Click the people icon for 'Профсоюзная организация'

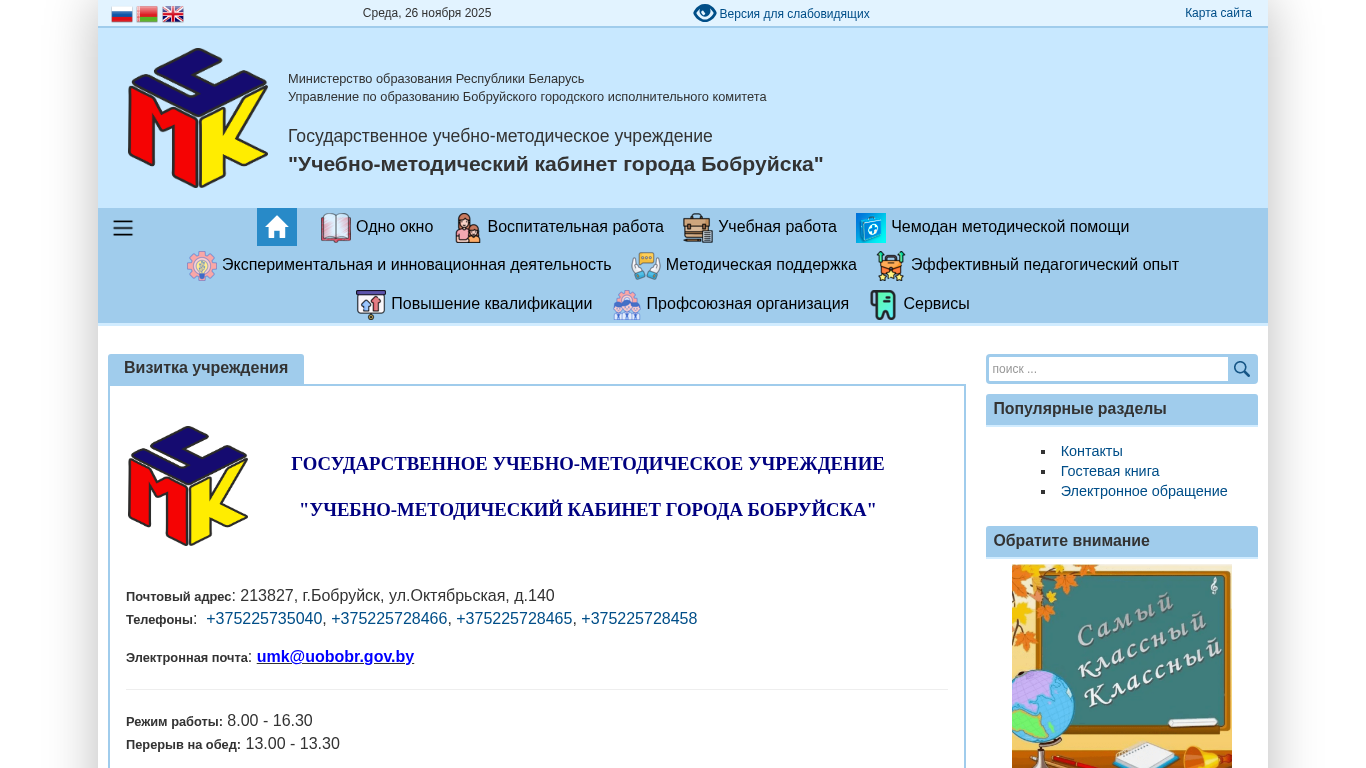[627, 304]
